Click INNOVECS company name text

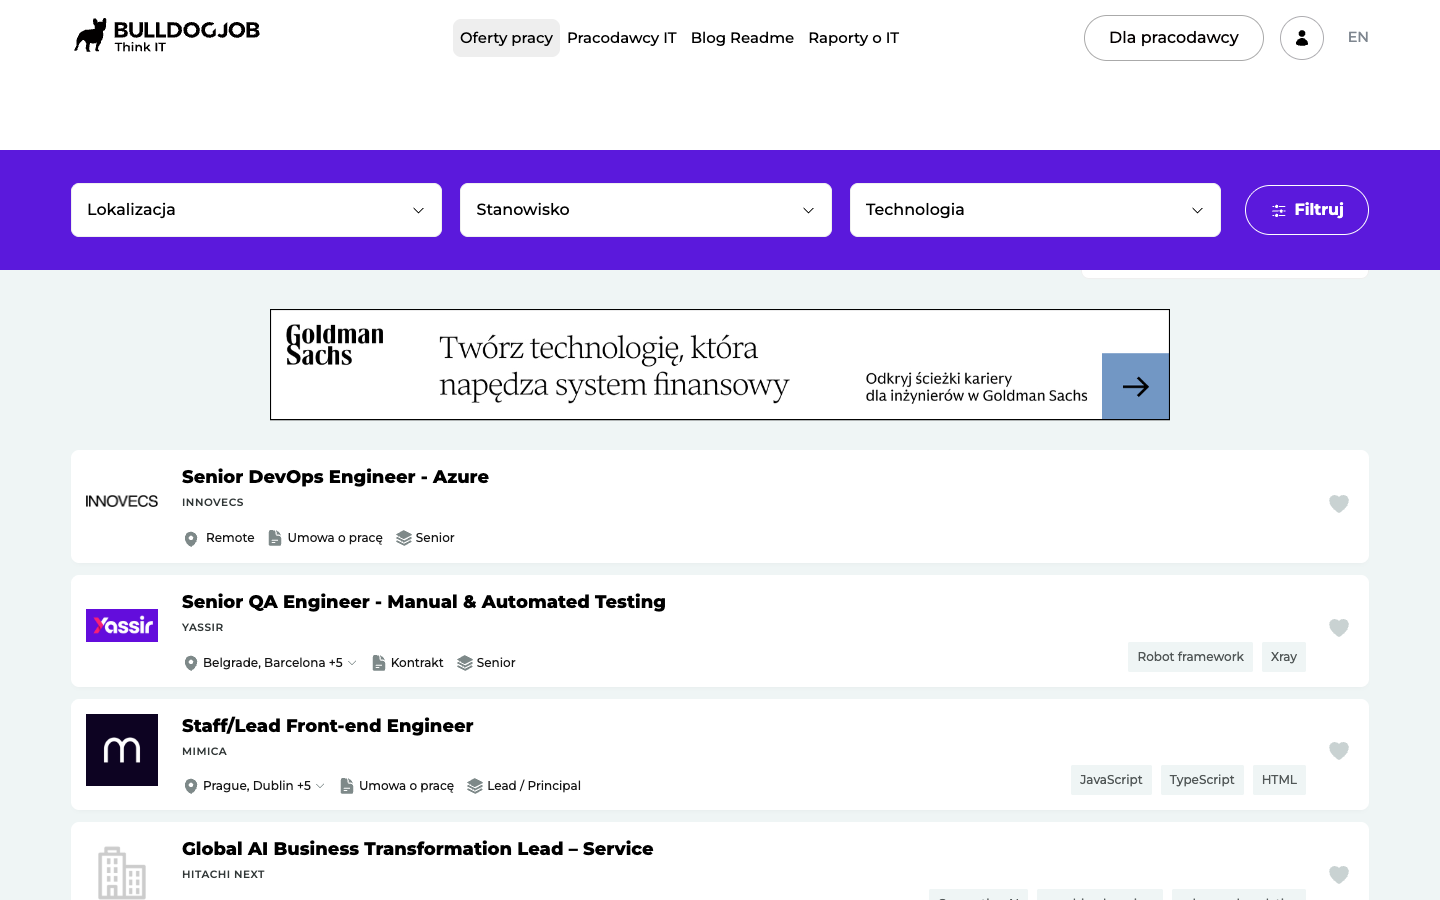[213, 503]
